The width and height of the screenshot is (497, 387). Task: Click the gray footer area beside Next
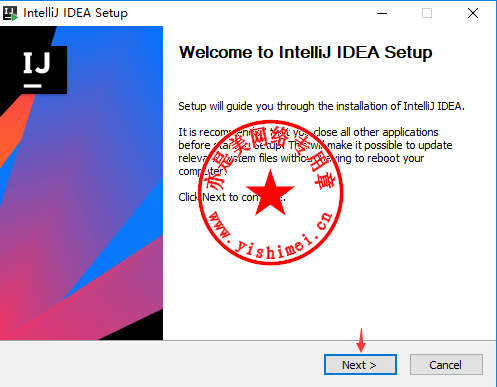pyautogui.click(x=160, y=364)
